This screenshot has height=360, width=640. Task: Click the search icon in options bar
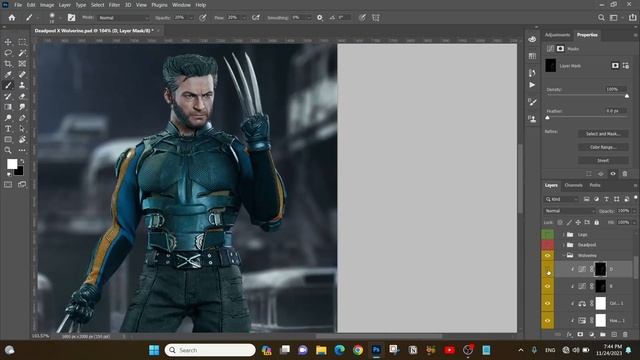[x=601, y=18]
